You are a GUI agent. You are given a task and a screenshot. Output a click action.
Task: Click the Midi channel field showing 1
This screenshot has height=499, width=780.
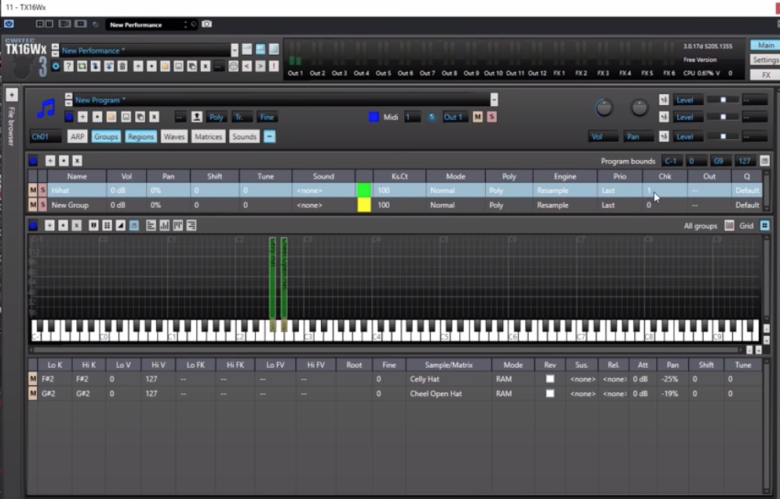412,117
